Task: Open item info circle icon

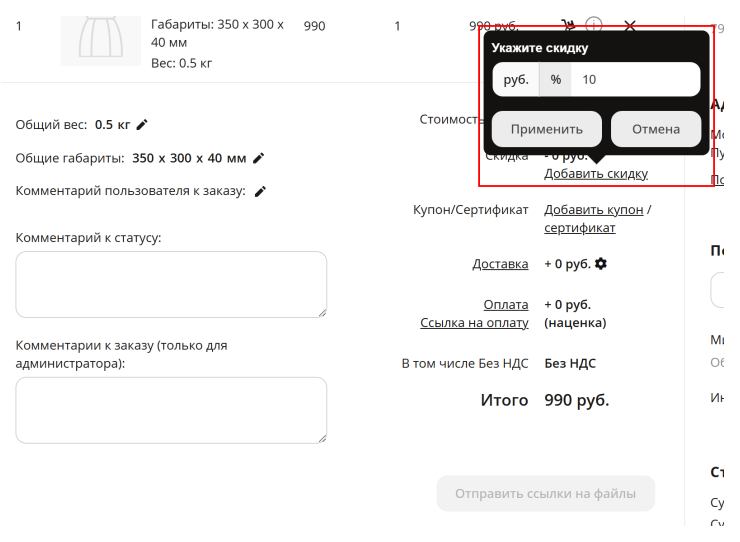Action: [594, 24]
